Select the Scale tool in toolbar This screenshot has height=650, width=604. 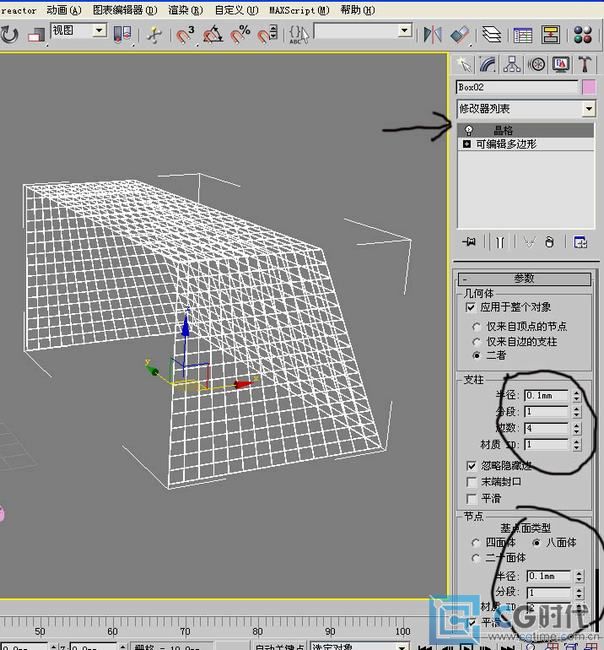(36, 35)
